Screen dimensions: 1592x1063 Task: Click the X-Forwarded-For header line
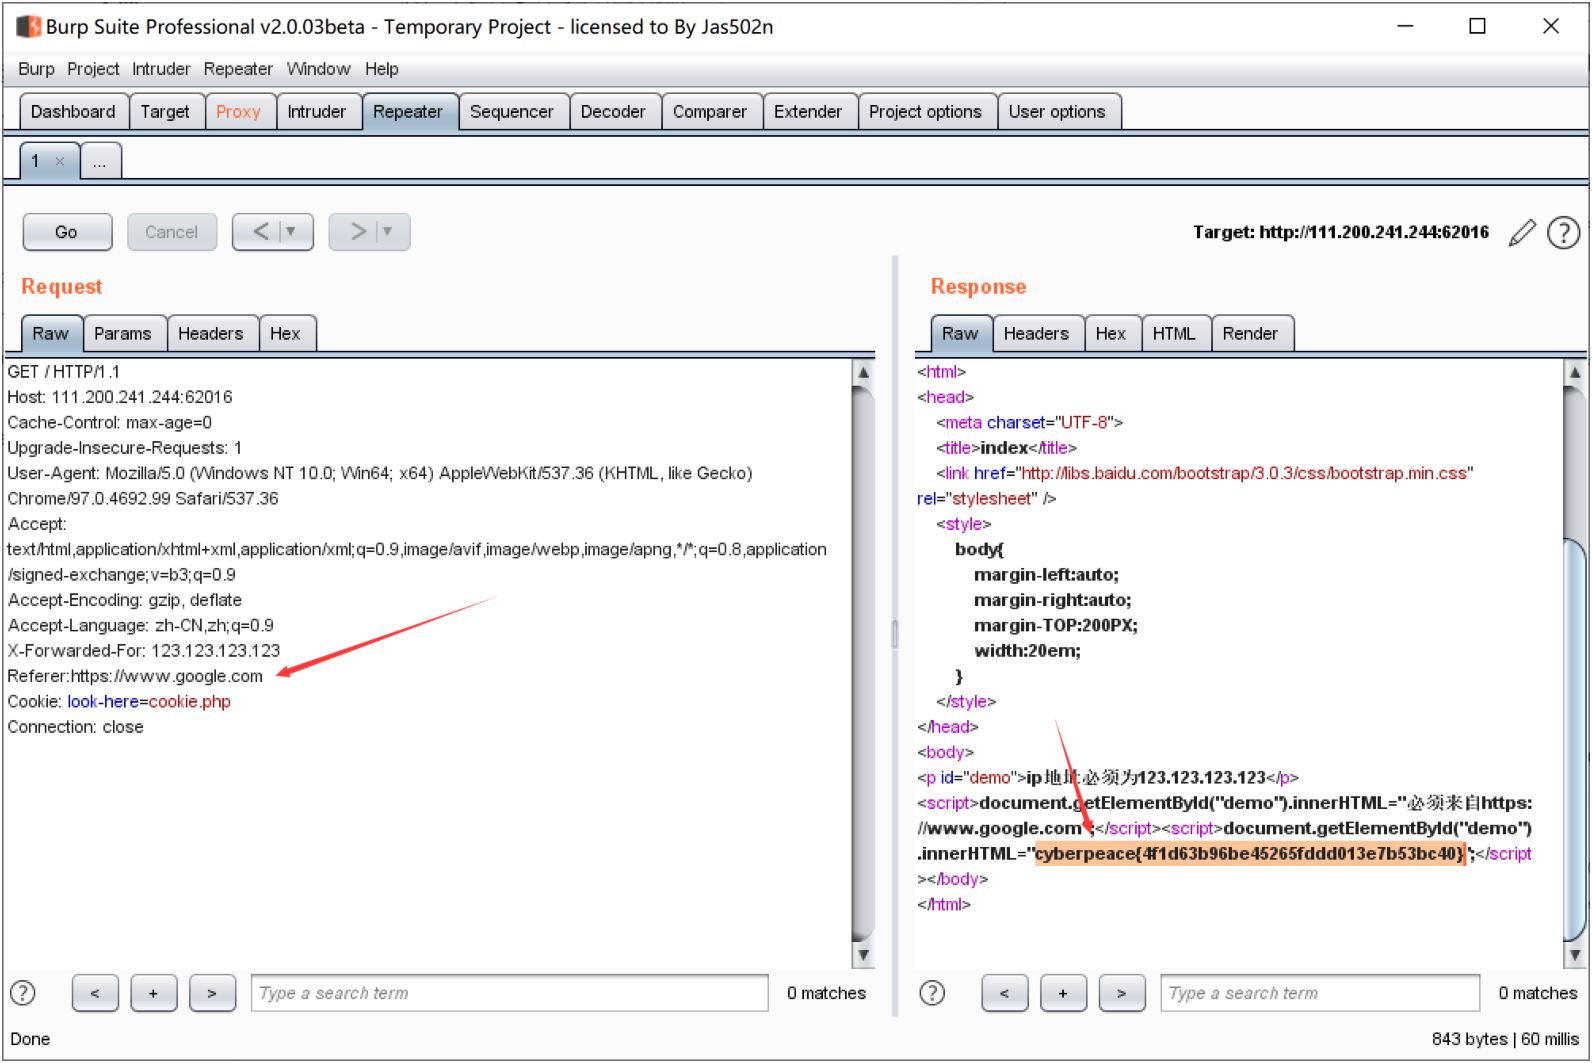click(144, 651)
